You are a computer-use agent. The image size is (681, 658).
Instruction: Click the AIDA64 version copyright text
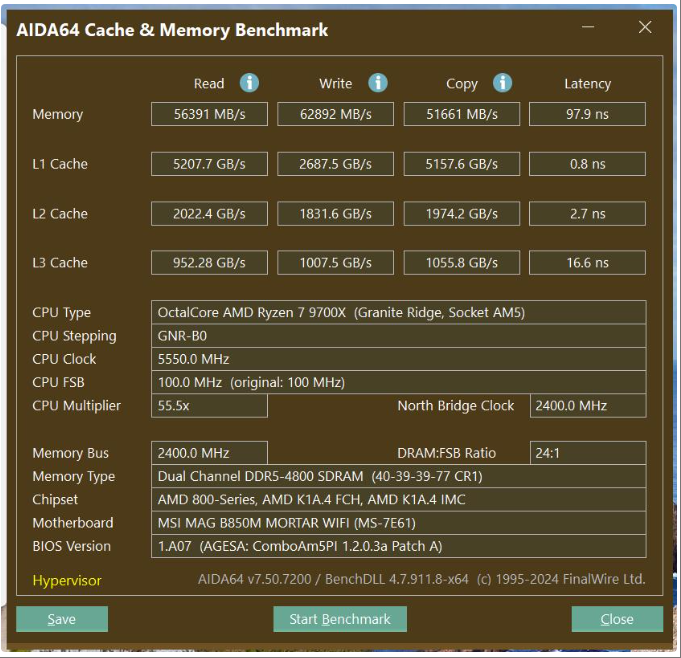(x=422, y=579)
